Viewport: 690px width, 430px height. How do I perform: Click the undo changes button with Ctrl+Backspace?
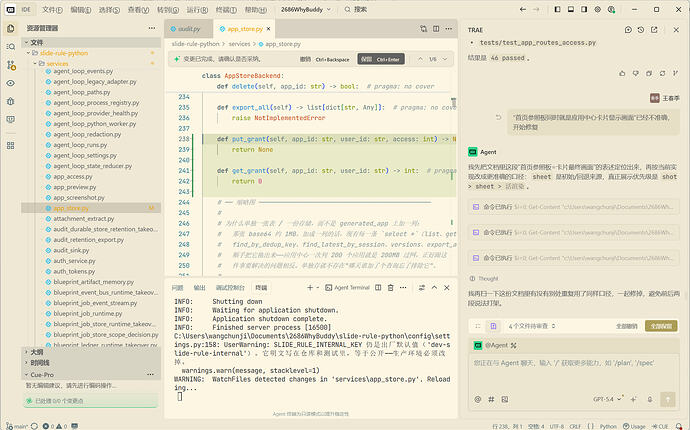coord(324,59)
